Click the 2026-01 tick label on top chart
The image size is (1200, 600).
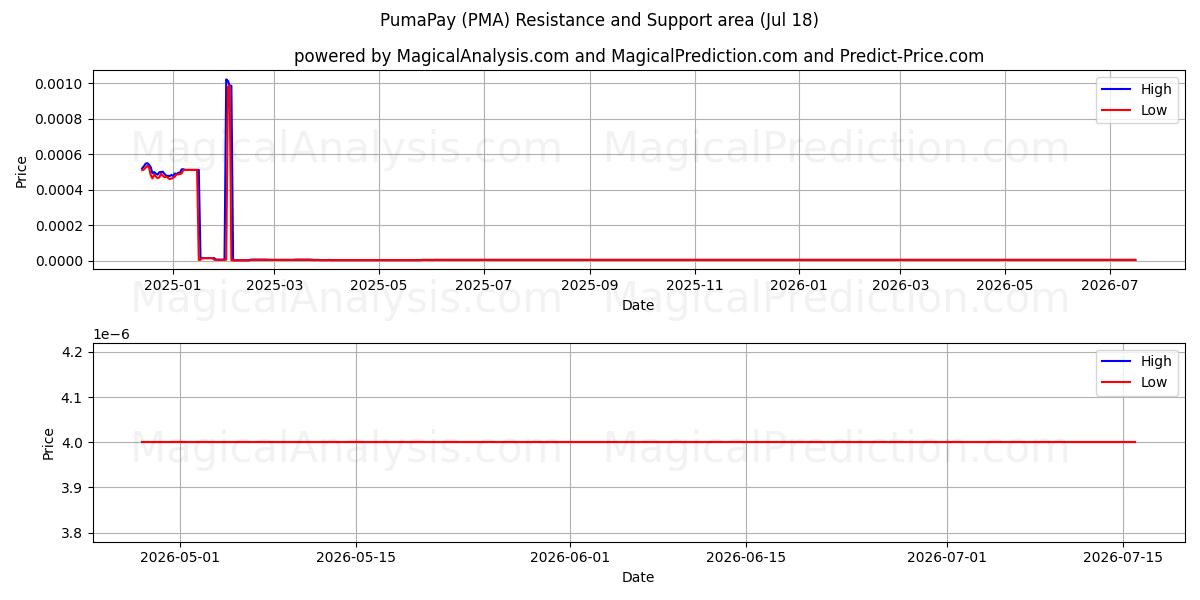[799, 285]
